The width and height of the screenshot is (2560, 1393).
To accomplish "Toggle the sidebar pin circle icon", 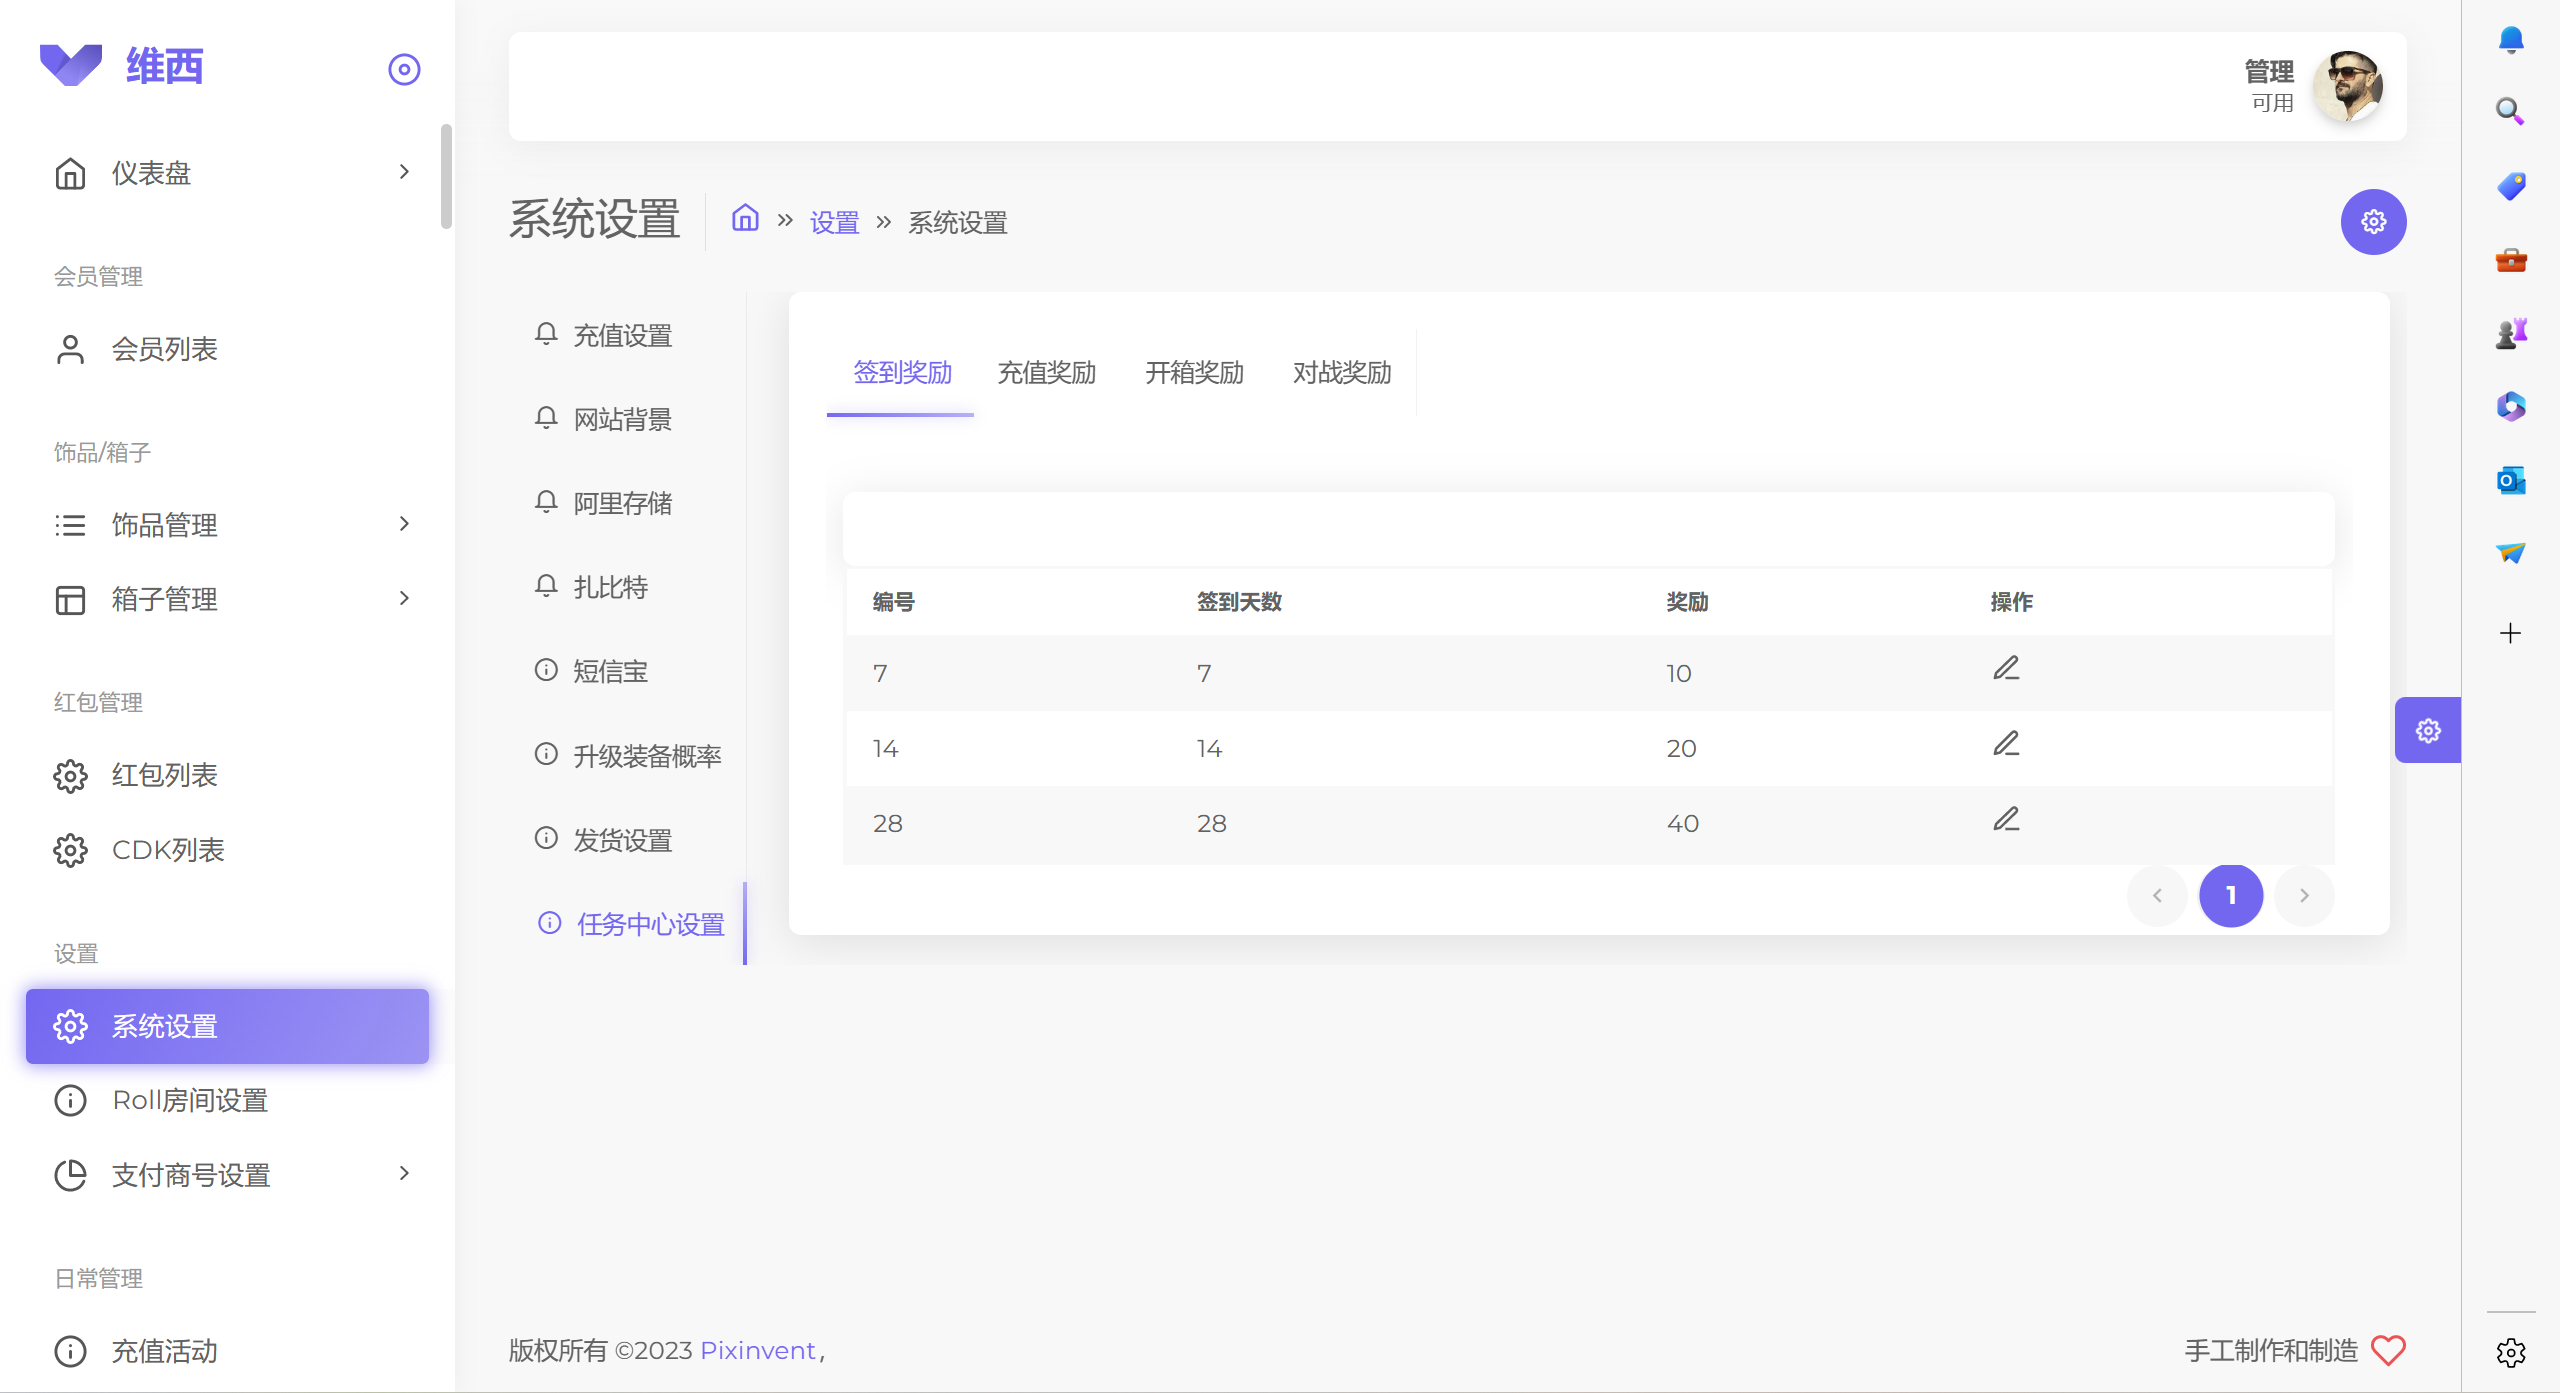I will pyautogui.click(x=404, y=69).
